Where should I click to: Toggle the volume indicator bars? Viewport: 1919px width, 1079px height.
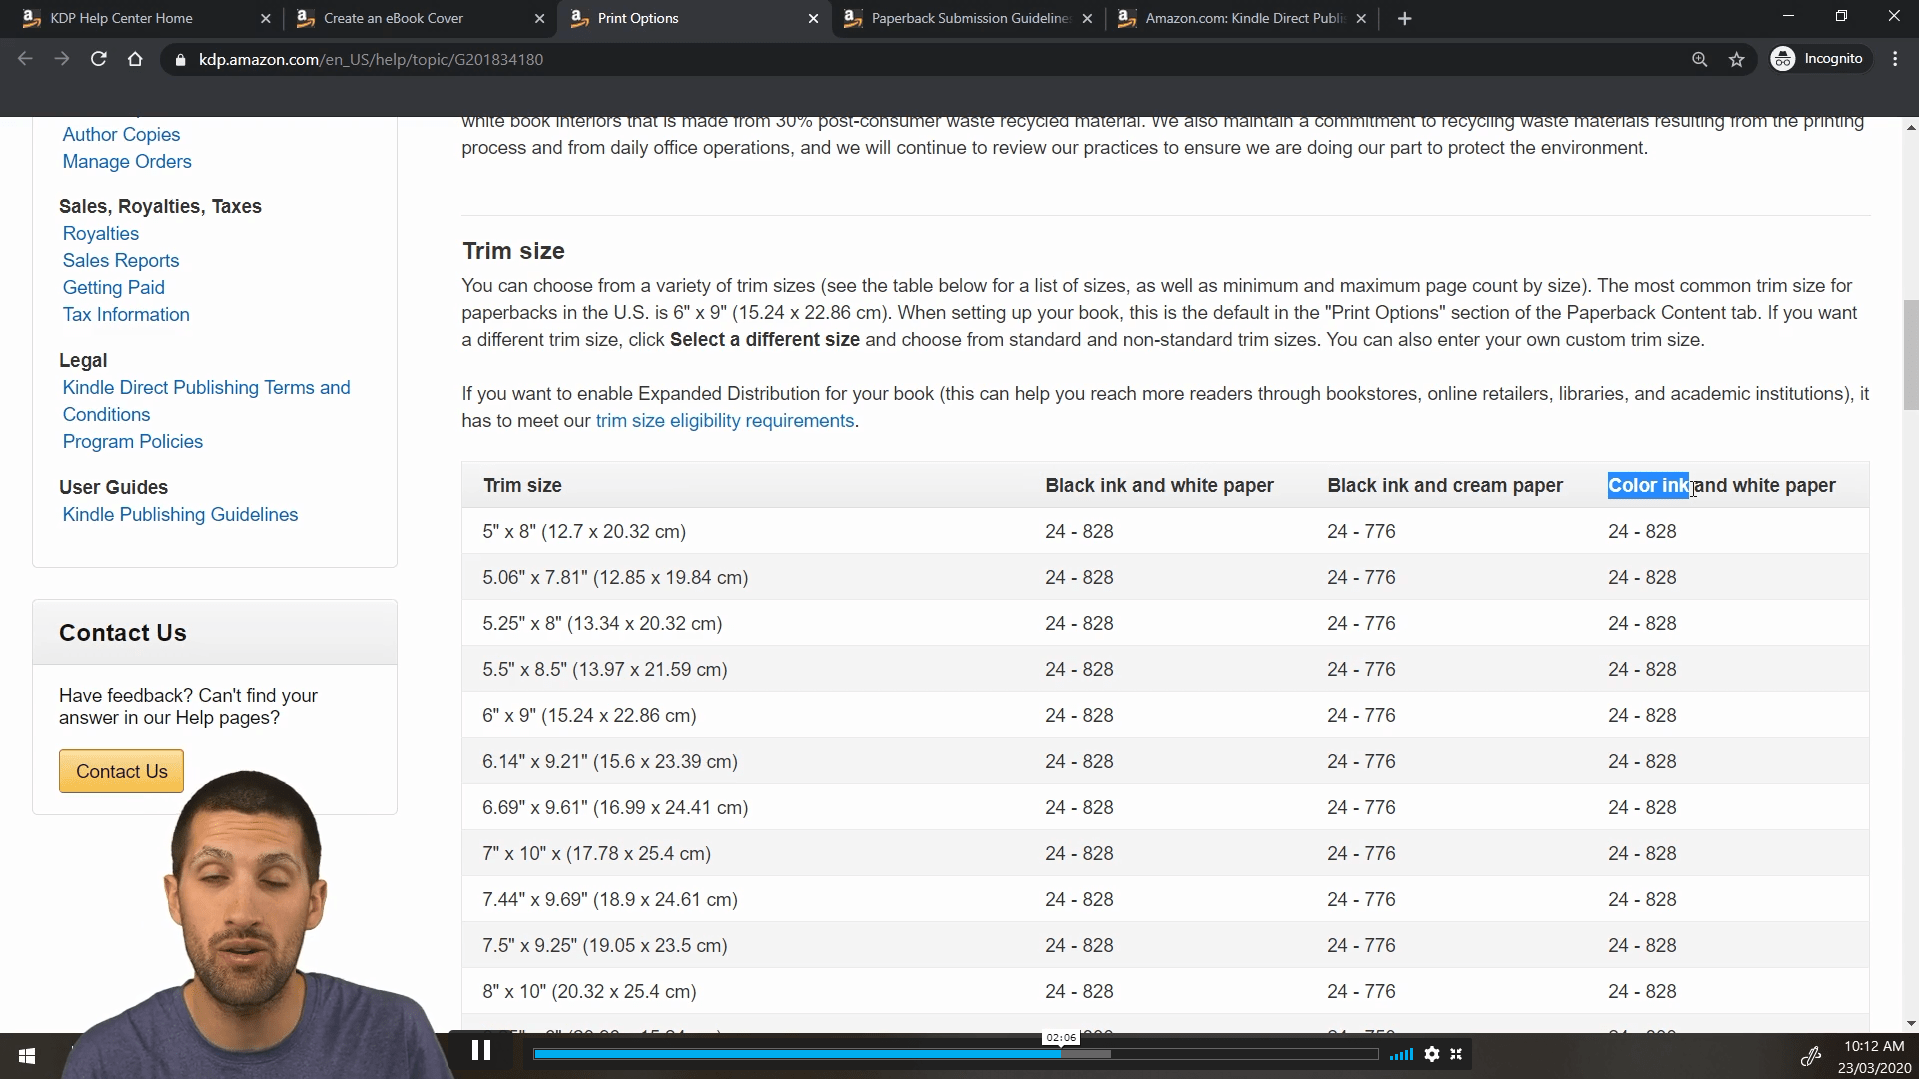[x=1400, y=1054]
